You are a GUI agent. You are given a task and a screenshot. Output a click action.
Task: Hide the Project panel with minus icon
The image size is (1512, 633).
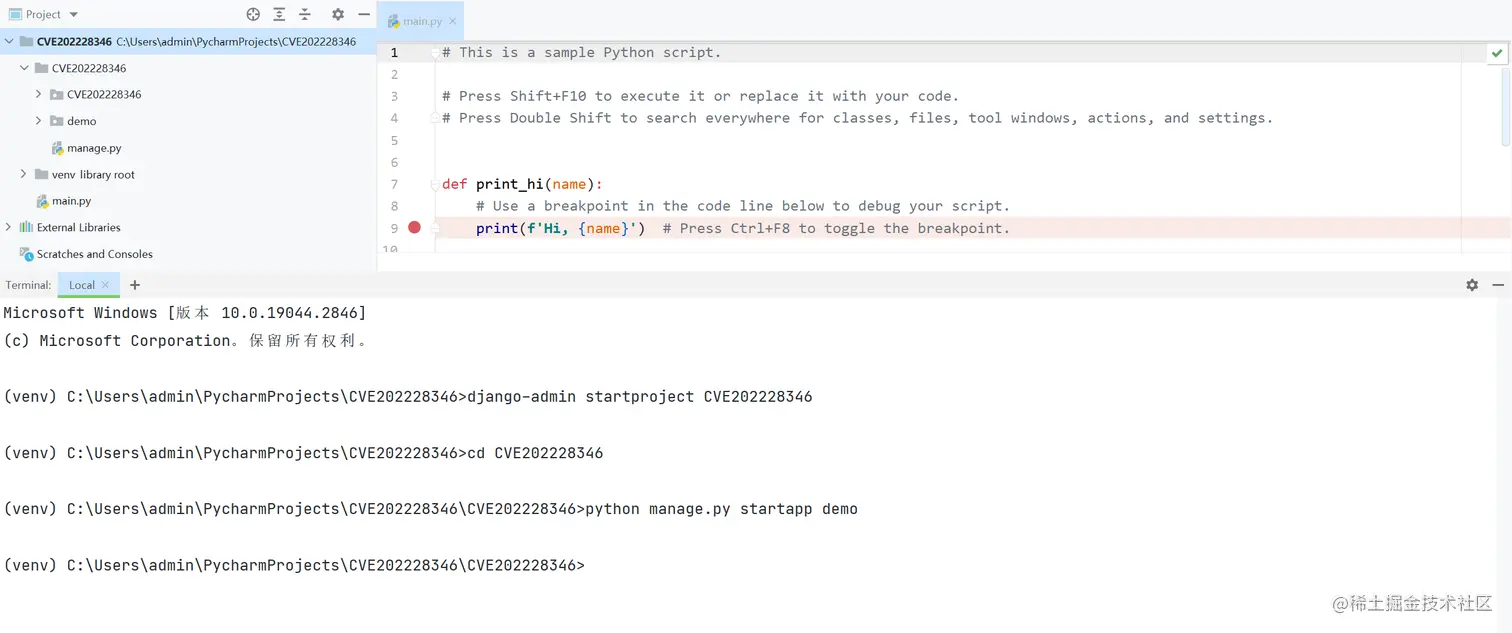click(x=364, y=14)
